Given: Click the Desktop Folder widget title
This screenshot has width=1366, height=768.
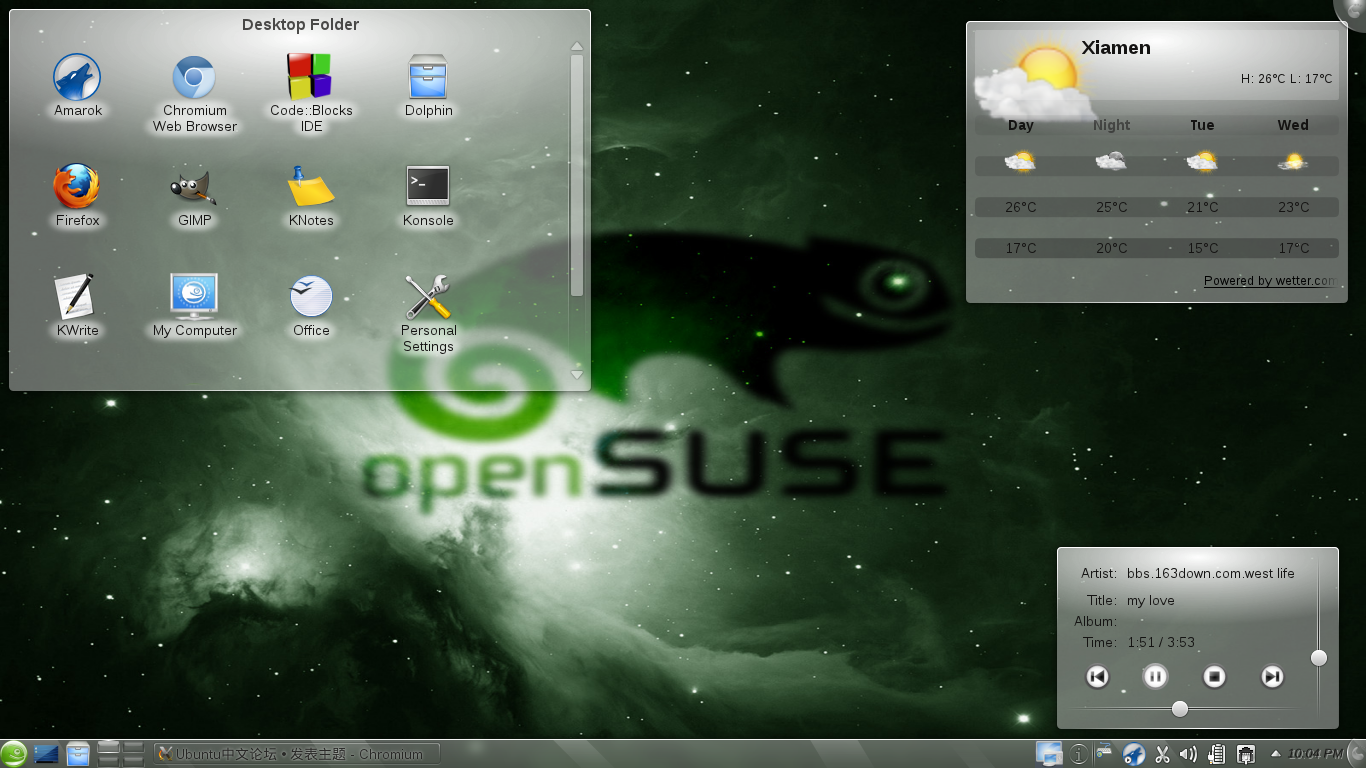Looking at the screenshot, I should pyautogui.click(x=300, y=25).
